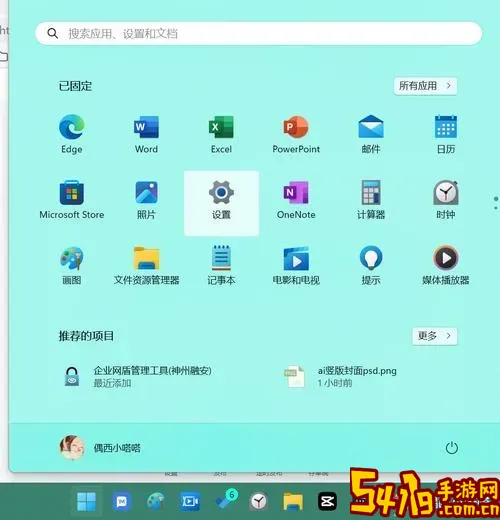The height and width of the screenshot is (520, 500).
Task: Open recommended 企业网盾管理工具(神州融安)
Action: coord(138,377)
